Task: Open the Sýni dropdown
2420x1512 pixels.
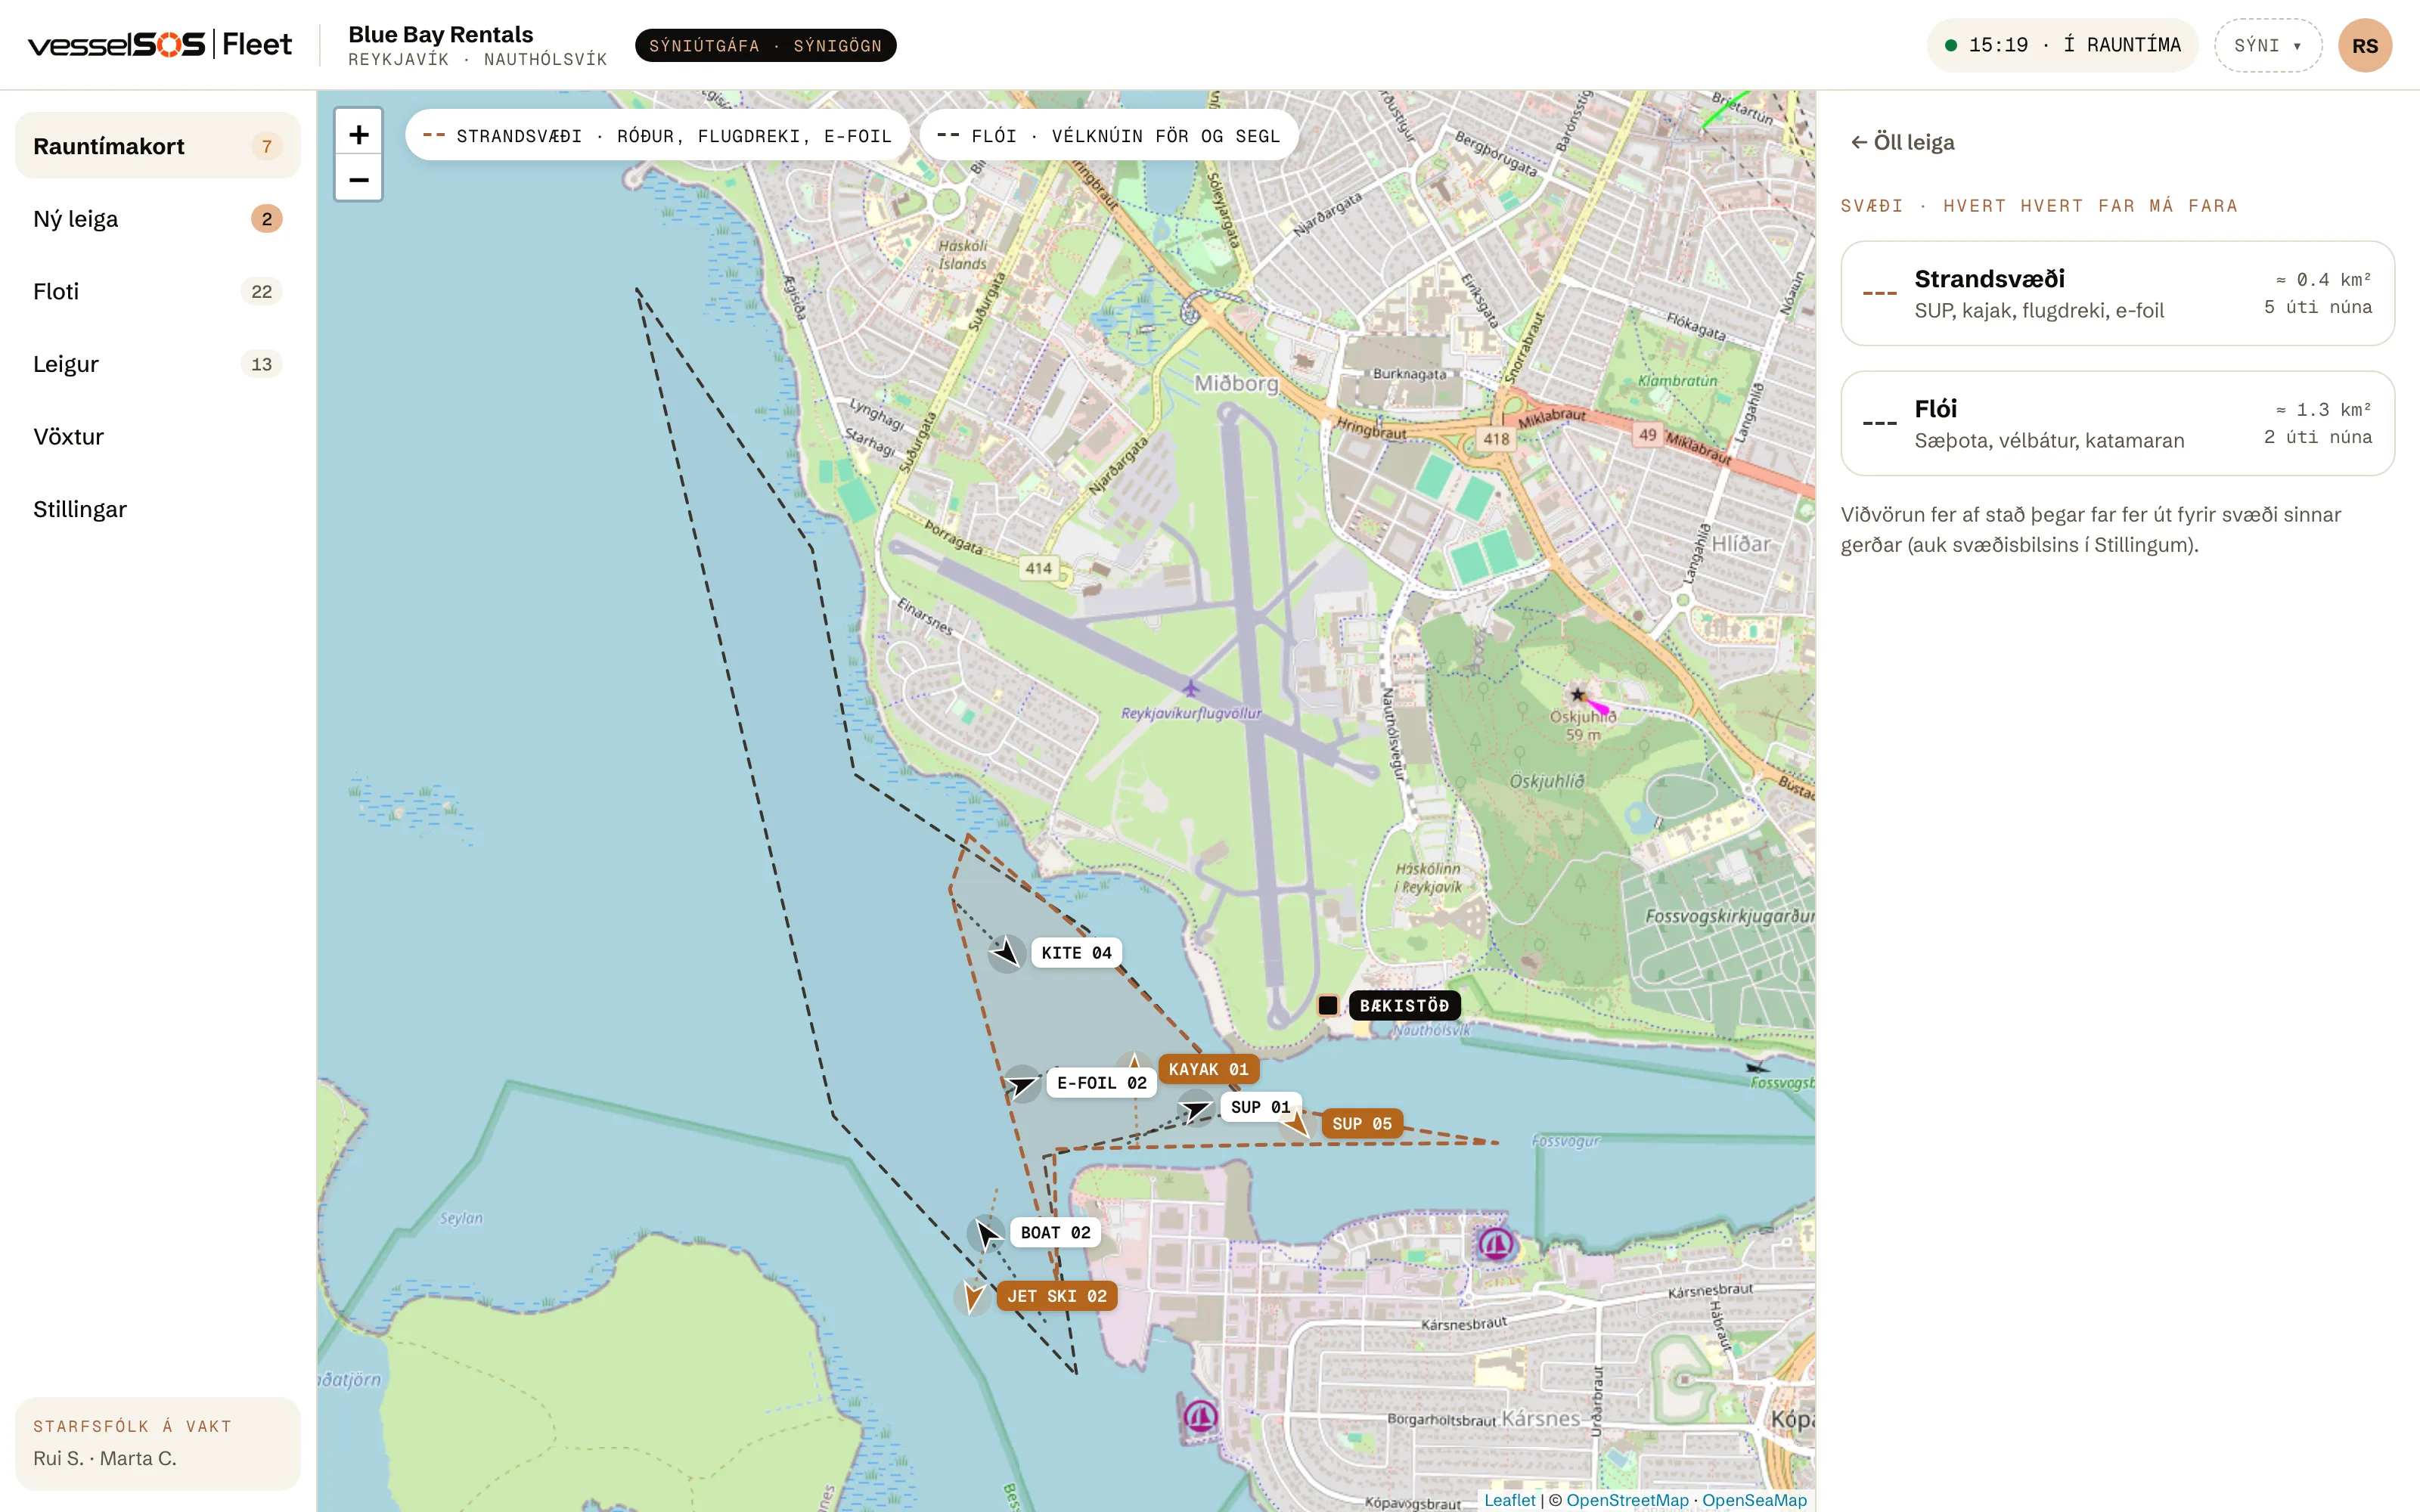Action: [x=2267, y=45]
